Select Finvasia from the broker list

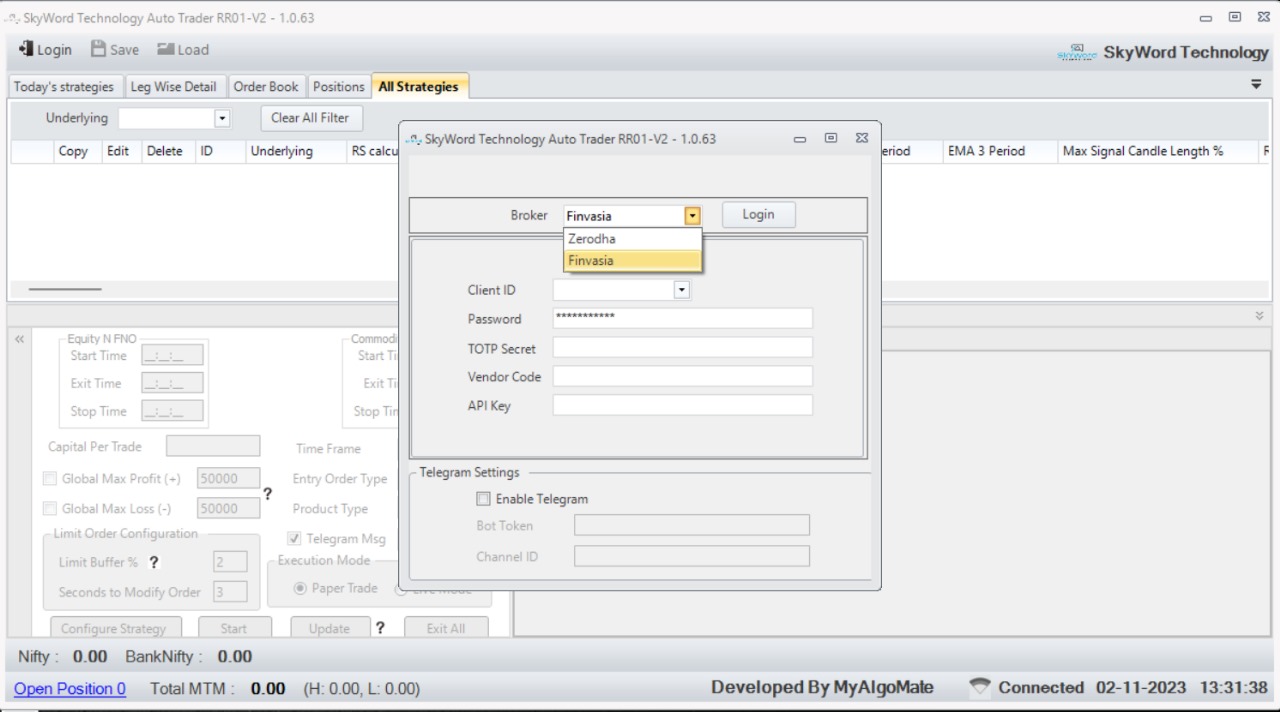(633, 261)
